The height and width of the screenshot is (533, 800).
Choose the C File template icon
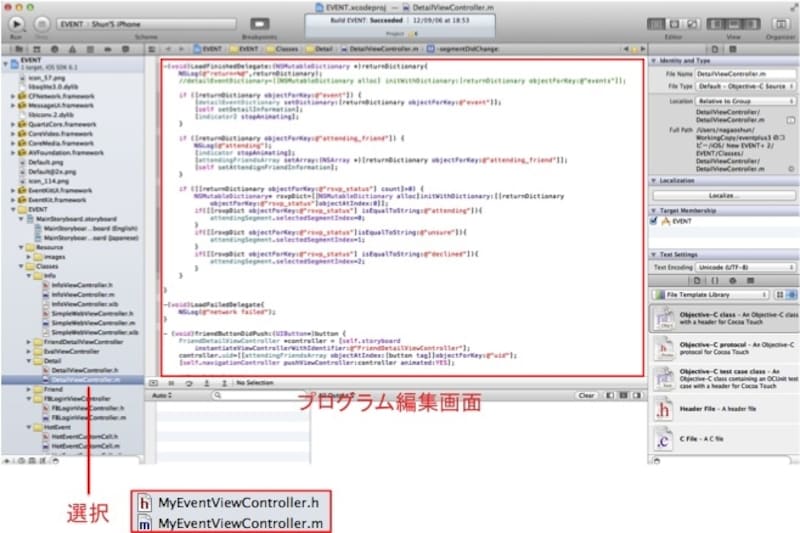pos(662,438)
